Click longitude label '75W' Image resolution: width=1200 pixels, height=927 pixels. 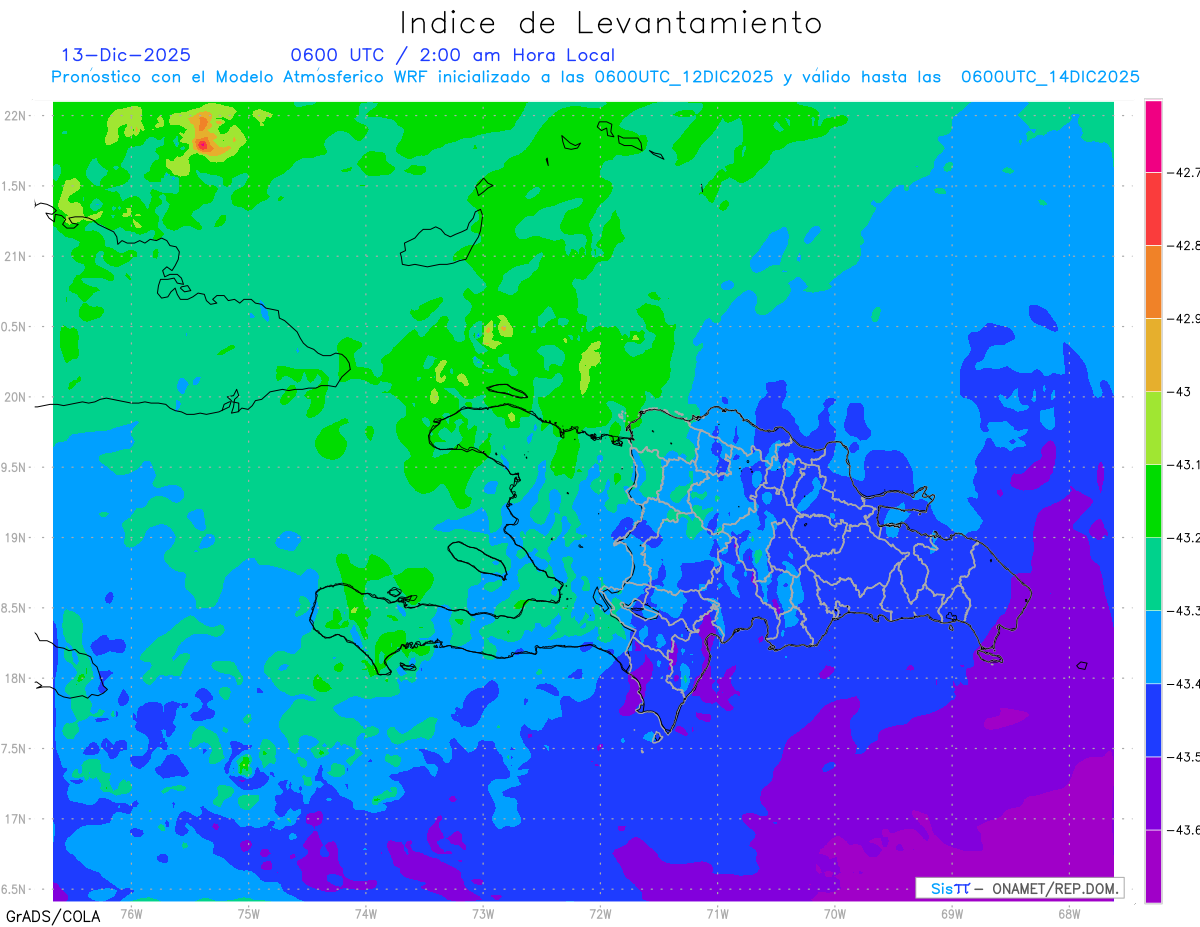(248, 913)
